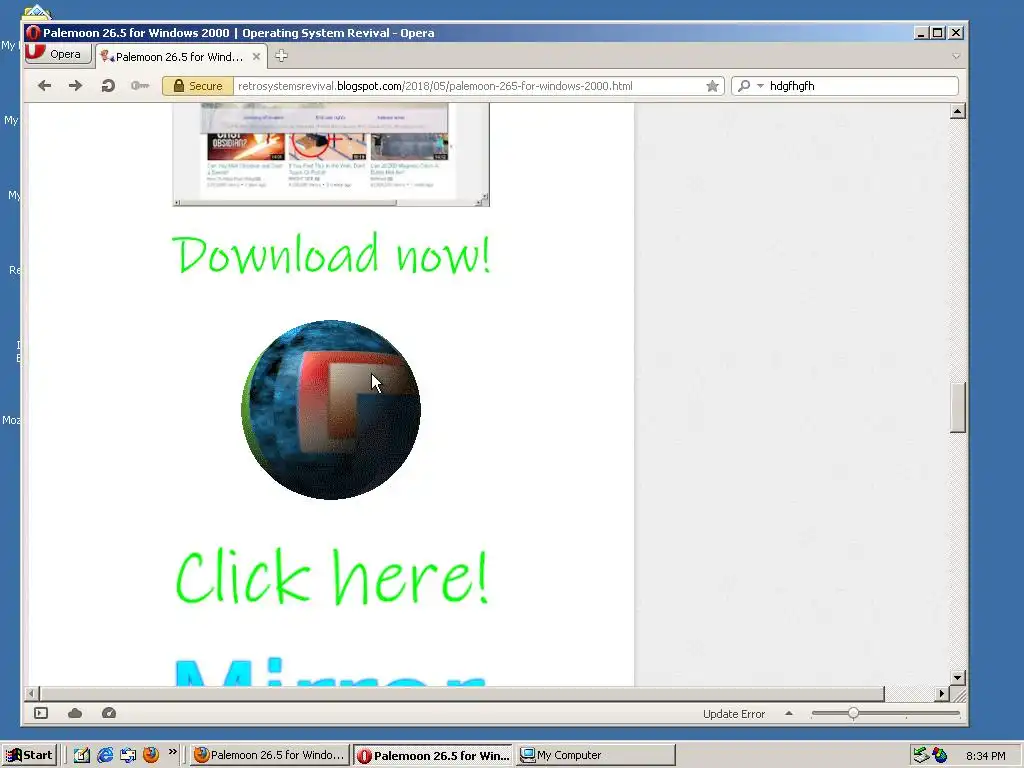Click the vertical scrollbar down arrow
1024x768 pixels.
coord(957,678)
